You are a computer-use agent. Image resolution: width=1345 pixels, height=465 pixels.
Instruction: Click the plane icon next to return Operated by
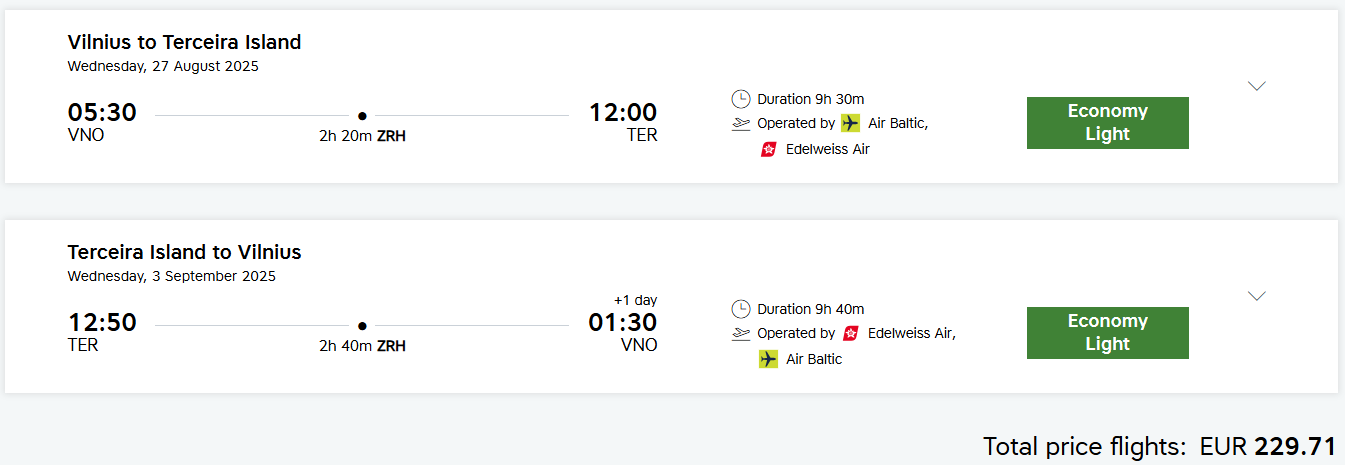pos(741,334)
